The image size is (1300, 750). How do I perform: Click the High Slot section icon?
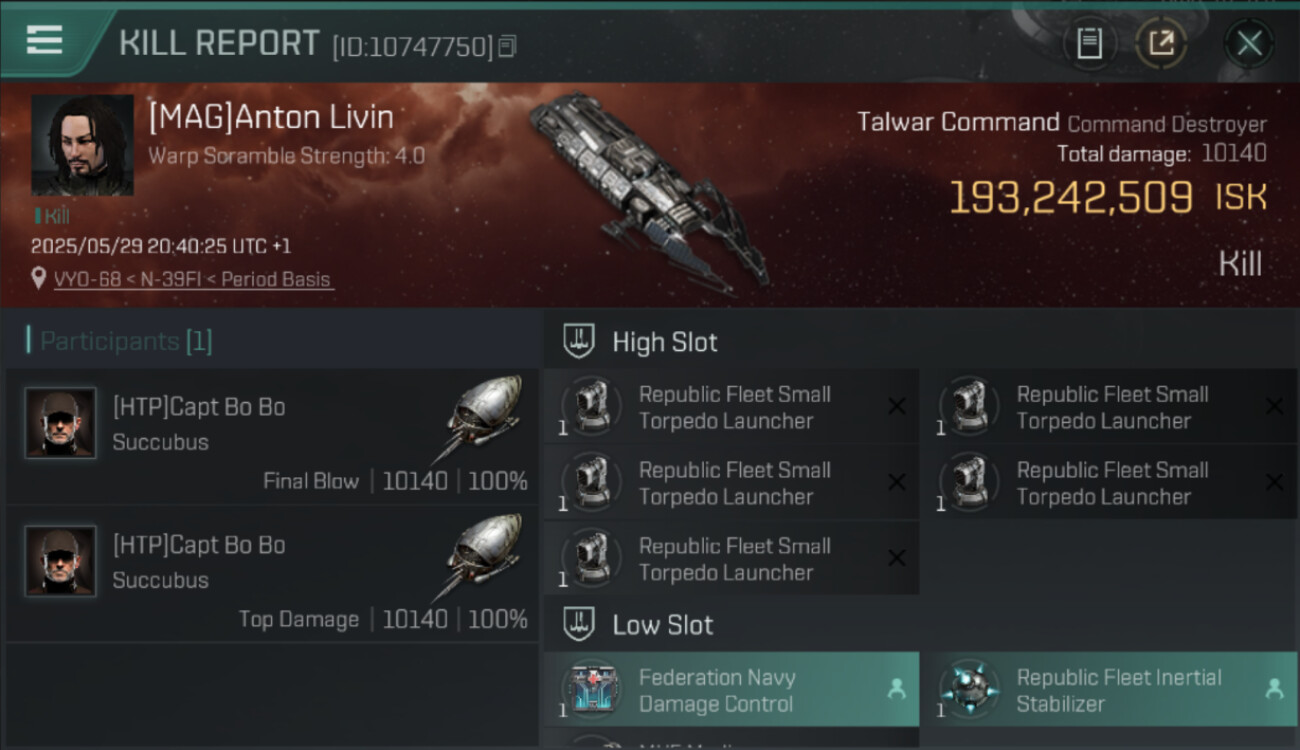(x=580, y=342)
